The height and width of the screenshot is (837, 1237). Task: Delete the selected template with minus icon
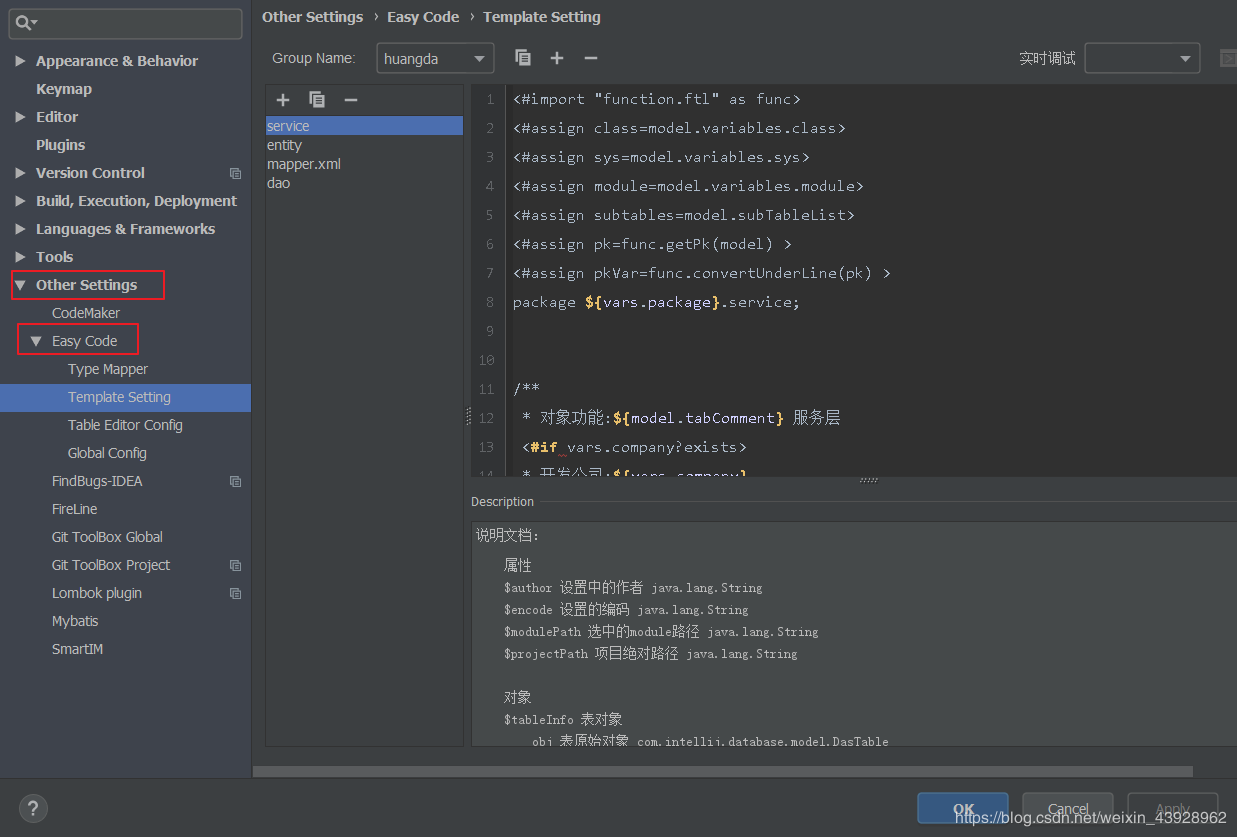pyautogui.click(x=351, y=100)
